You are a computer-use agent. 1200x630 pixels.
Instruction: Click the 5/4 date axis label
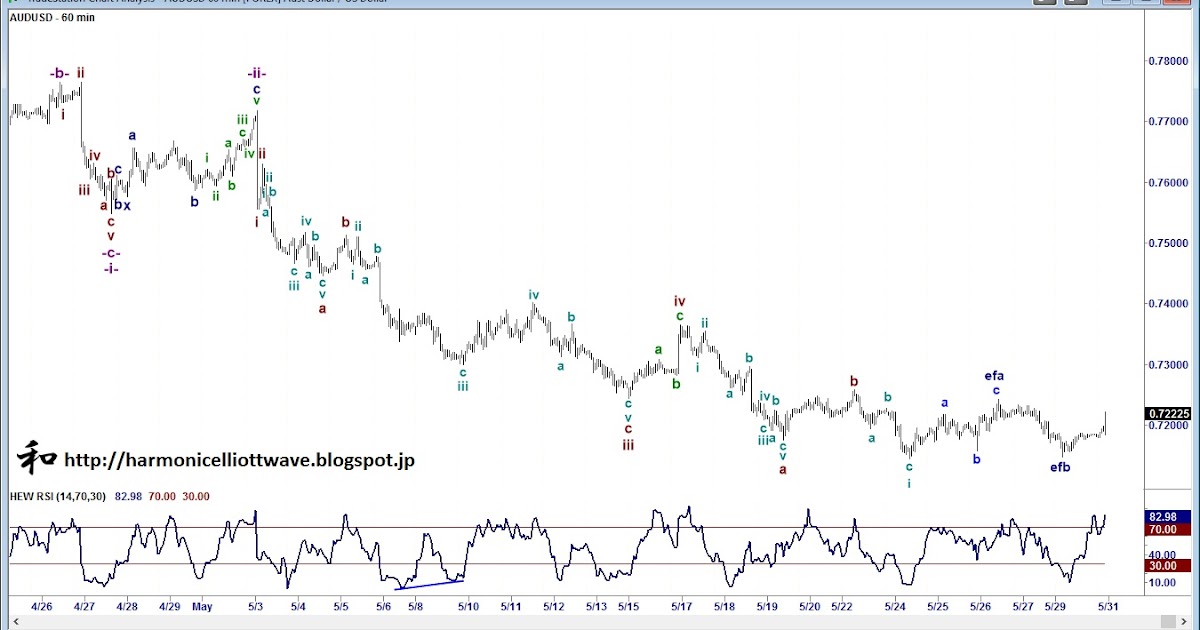[x=298, y=606]
